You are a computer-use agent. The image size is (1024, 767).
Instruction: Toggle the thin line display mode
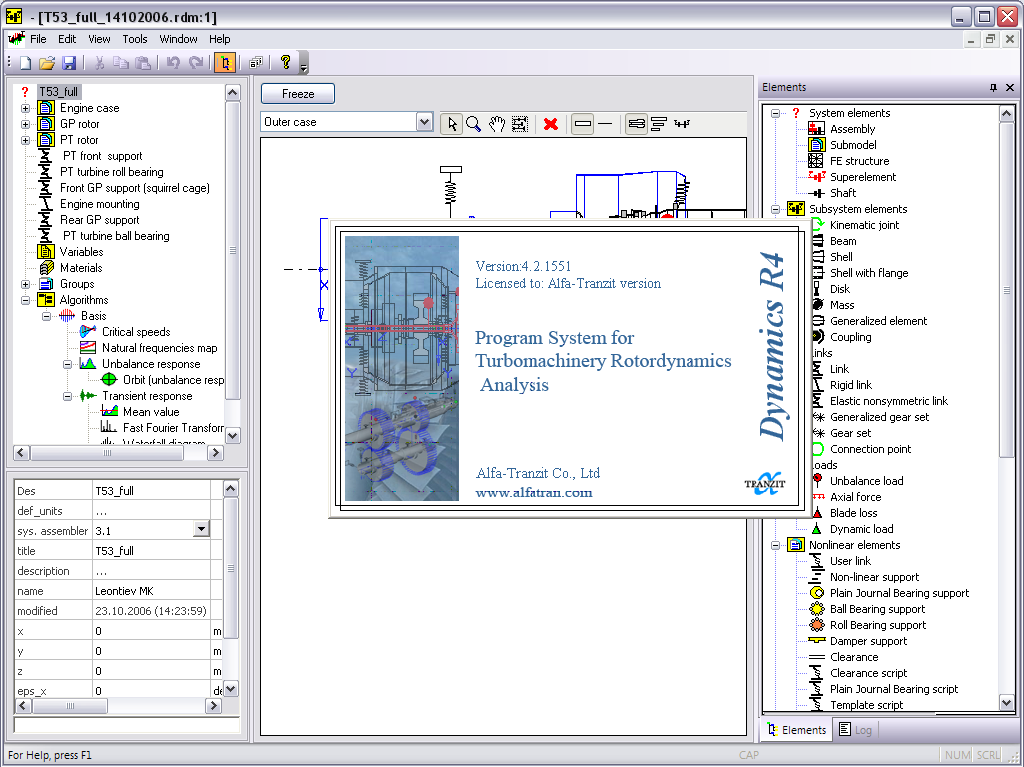[605, 123]
